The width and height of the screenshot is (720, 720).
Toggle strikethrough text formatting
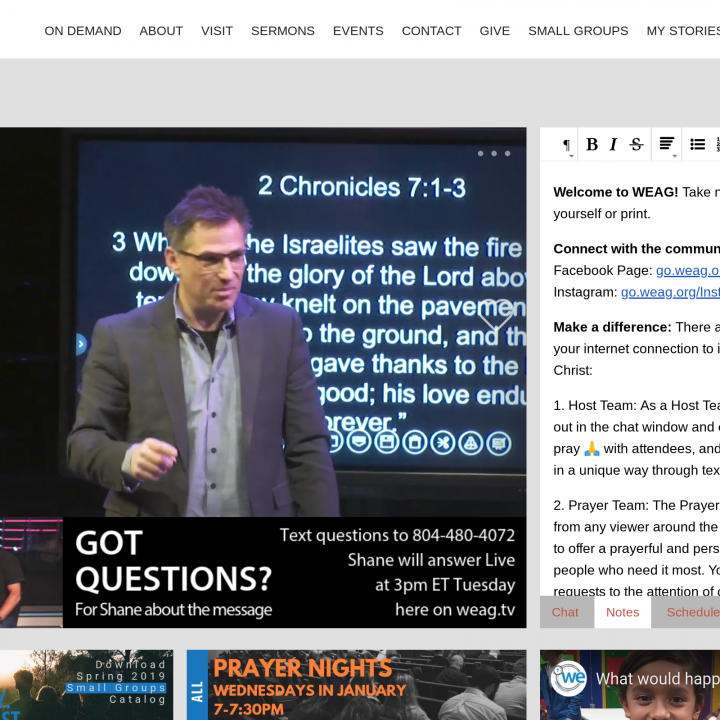[x=636, y=144]
